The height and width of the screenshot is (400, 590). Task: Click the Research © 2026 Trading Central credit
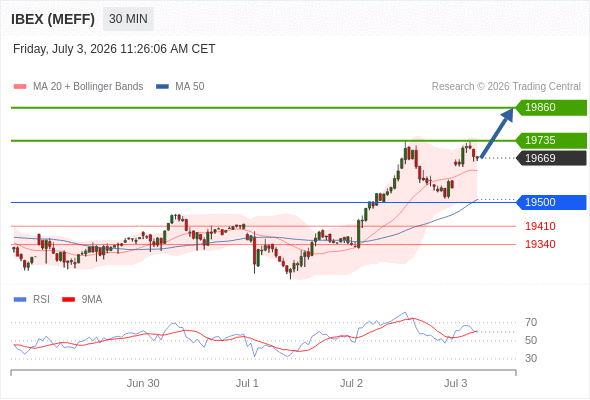point(506,87)
